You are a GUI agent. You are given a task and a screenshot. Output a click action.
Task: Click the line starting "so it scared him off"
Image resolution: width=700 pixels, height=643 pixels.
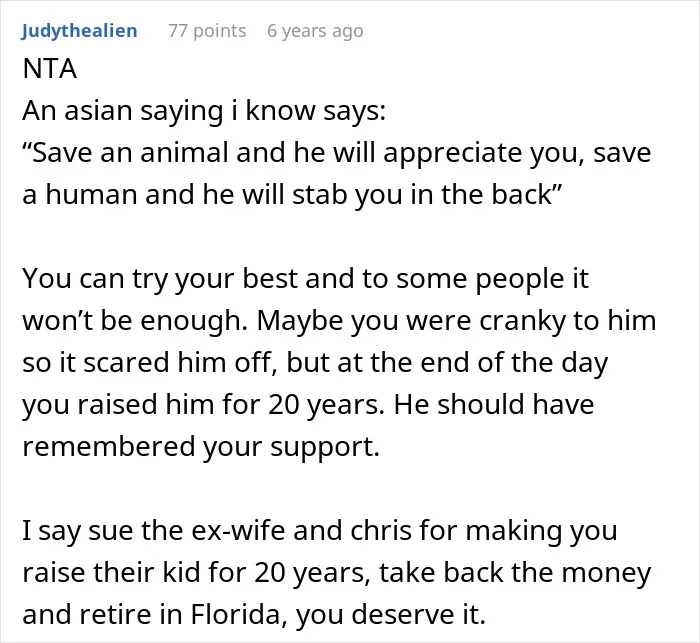315,362
